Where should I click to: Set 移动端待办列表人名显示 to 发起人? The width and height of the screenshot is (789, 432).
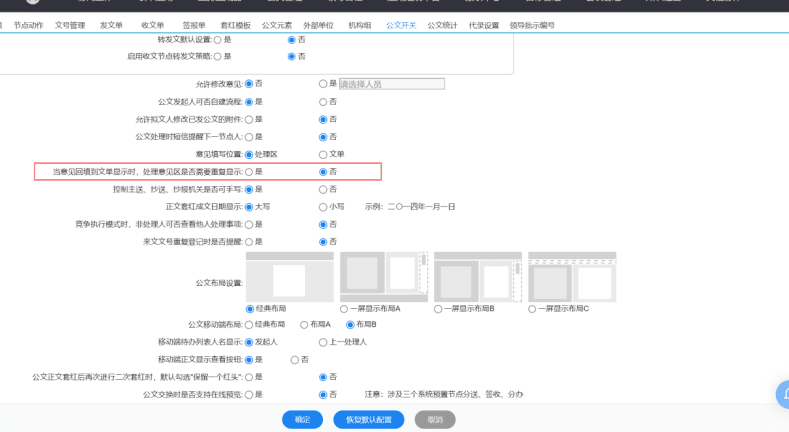tap(249, 342)
